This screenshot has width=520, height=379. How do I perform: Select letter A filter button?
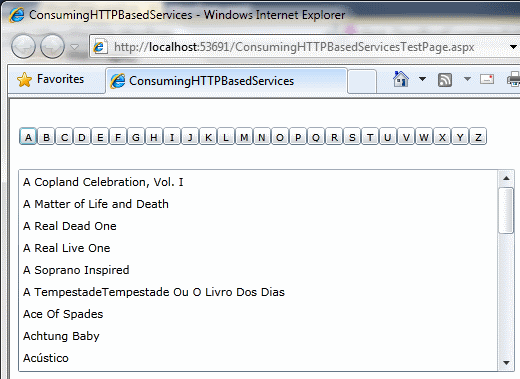tap(28, 137)
